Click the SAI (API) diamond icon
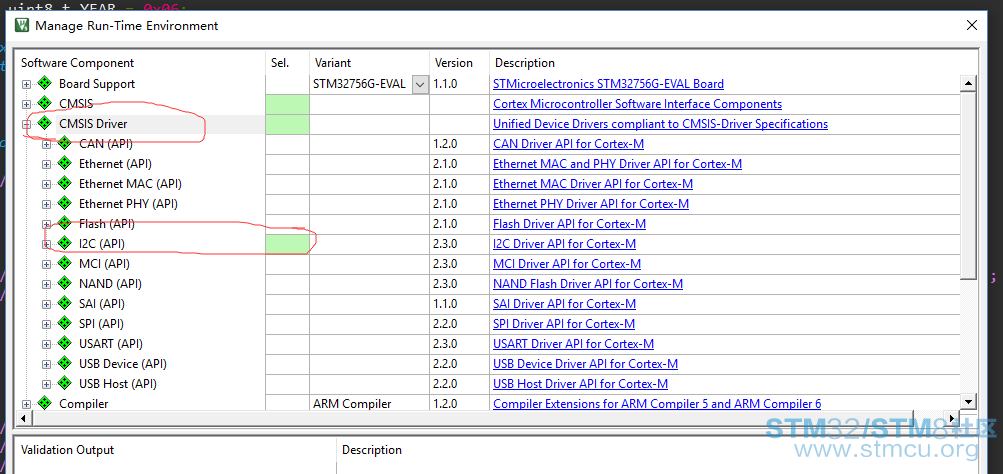The image size is (1003, 474). click(x=64, y=303)
